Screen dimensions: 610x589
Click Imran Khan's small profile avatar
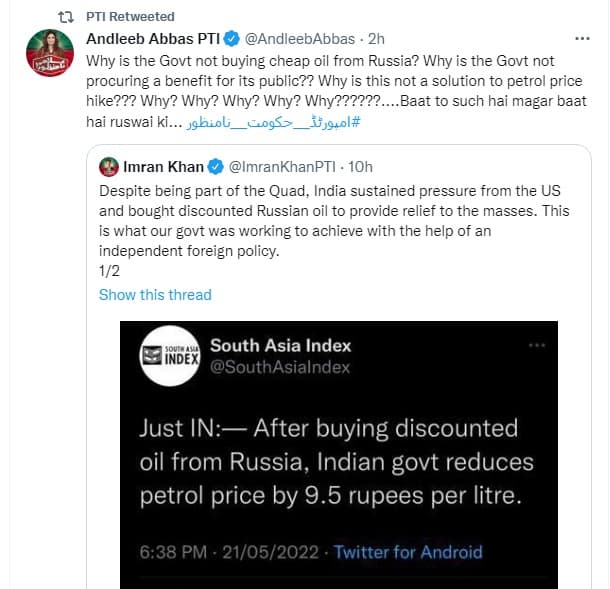tap(109, 167)
